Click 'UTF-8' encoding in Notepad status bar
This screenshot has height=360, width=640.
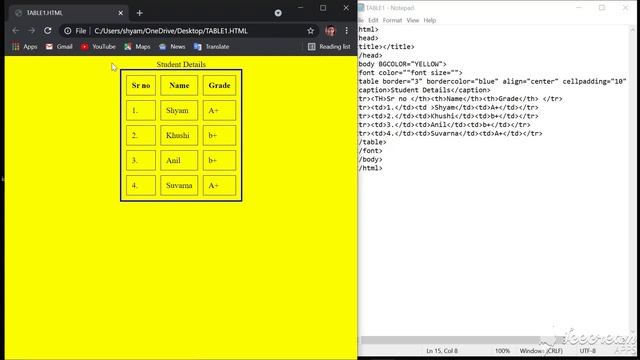click(x=587, y=351)
